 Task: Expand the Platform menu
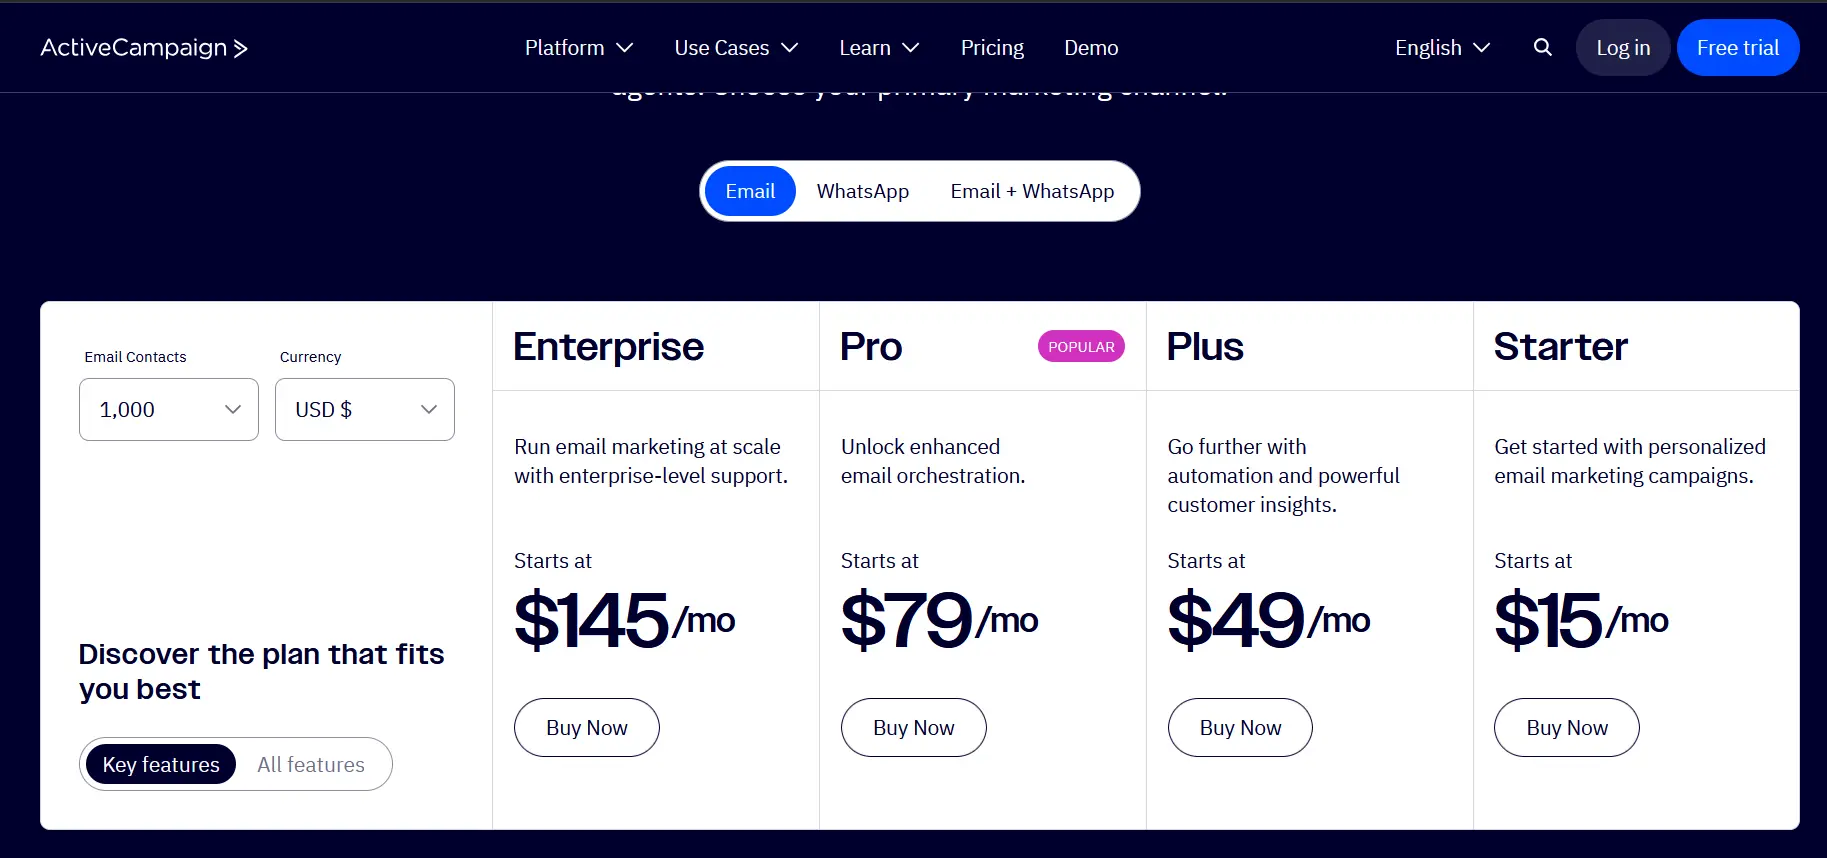[579, 48]
